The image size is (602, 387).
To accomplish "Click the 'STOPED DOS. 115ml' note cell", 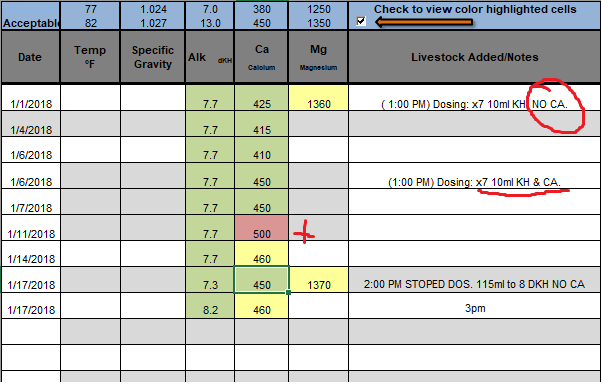I will 475,280.
